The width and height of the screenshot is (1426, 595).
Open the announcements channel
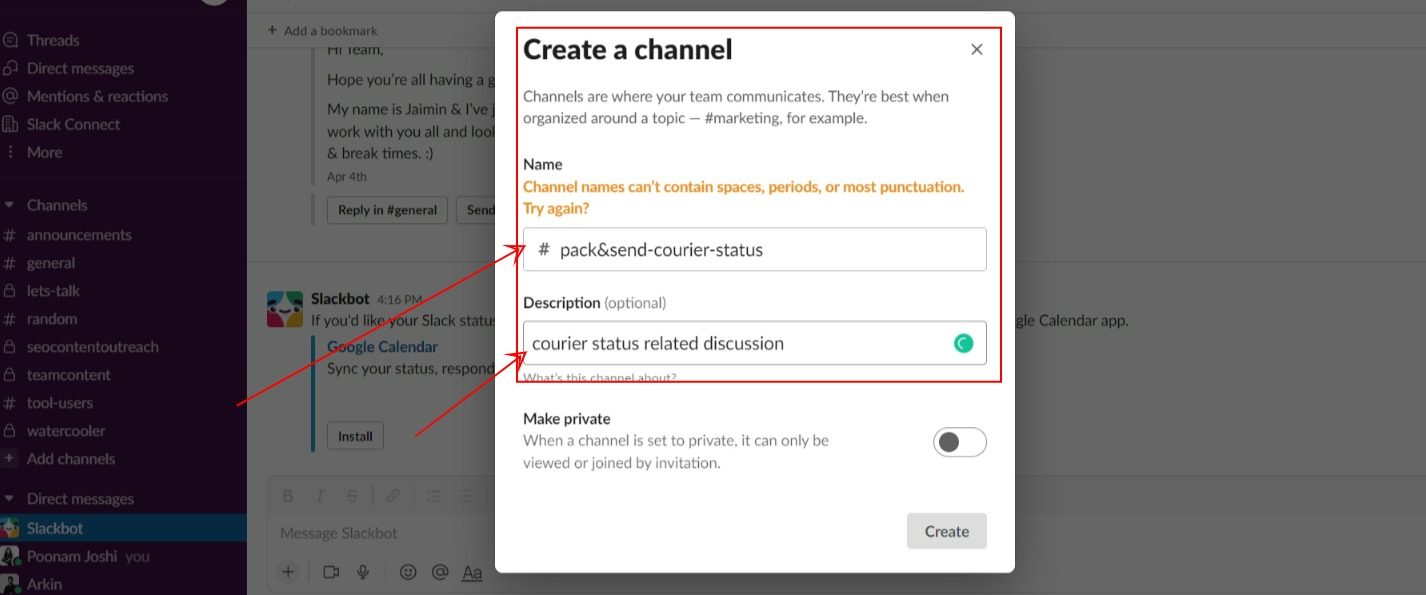tap(79, 235)
